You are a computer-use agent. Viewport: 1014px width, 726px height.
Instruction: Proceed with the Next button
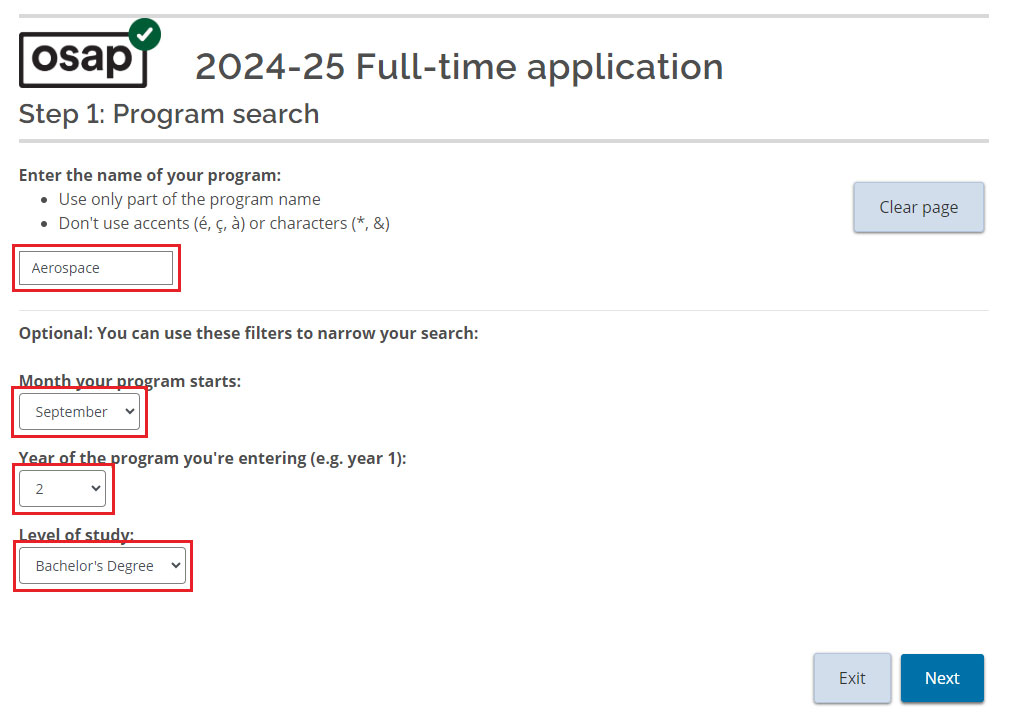[x=942, y=678]
